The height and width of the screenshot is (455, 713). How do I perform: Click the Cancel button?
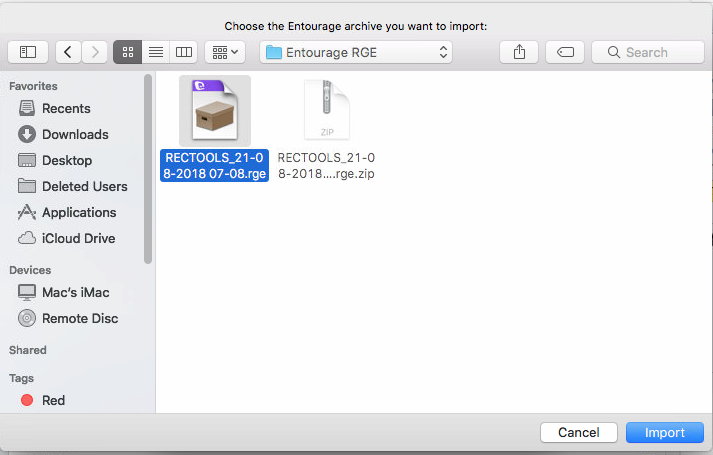coord(579,432)
